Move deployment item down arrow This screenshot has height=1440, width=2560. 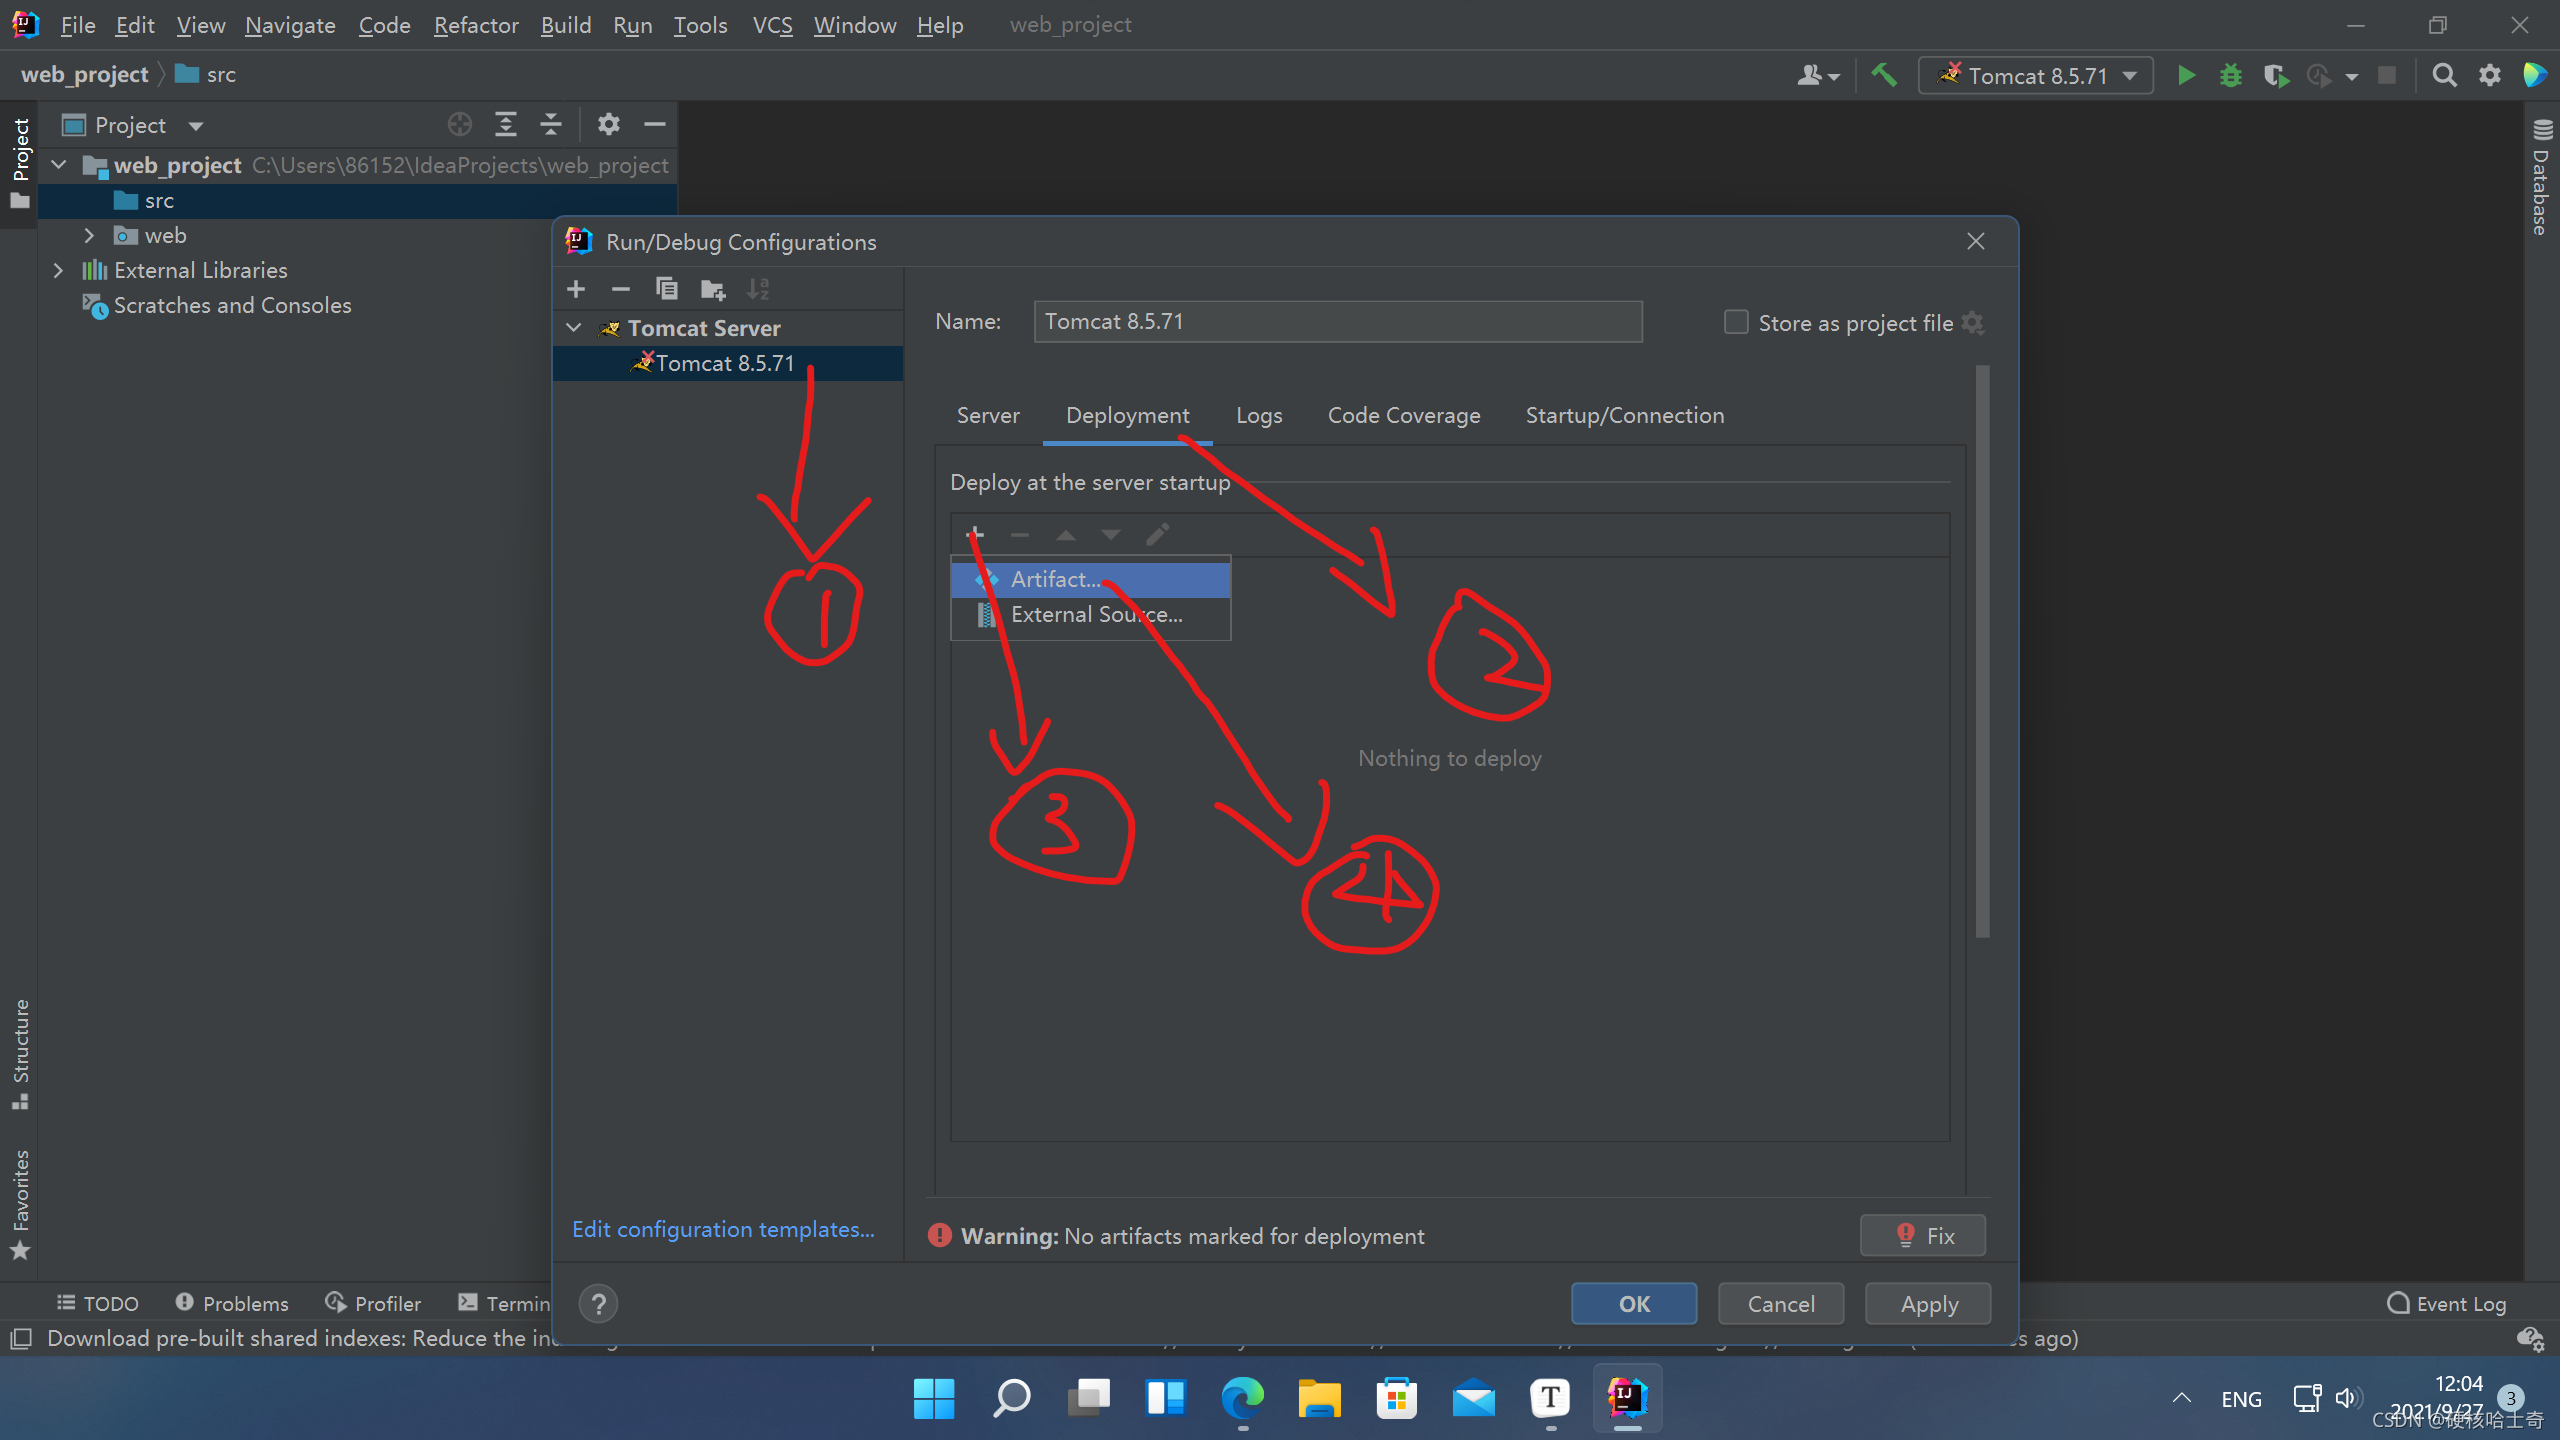tap(1111, 535)
